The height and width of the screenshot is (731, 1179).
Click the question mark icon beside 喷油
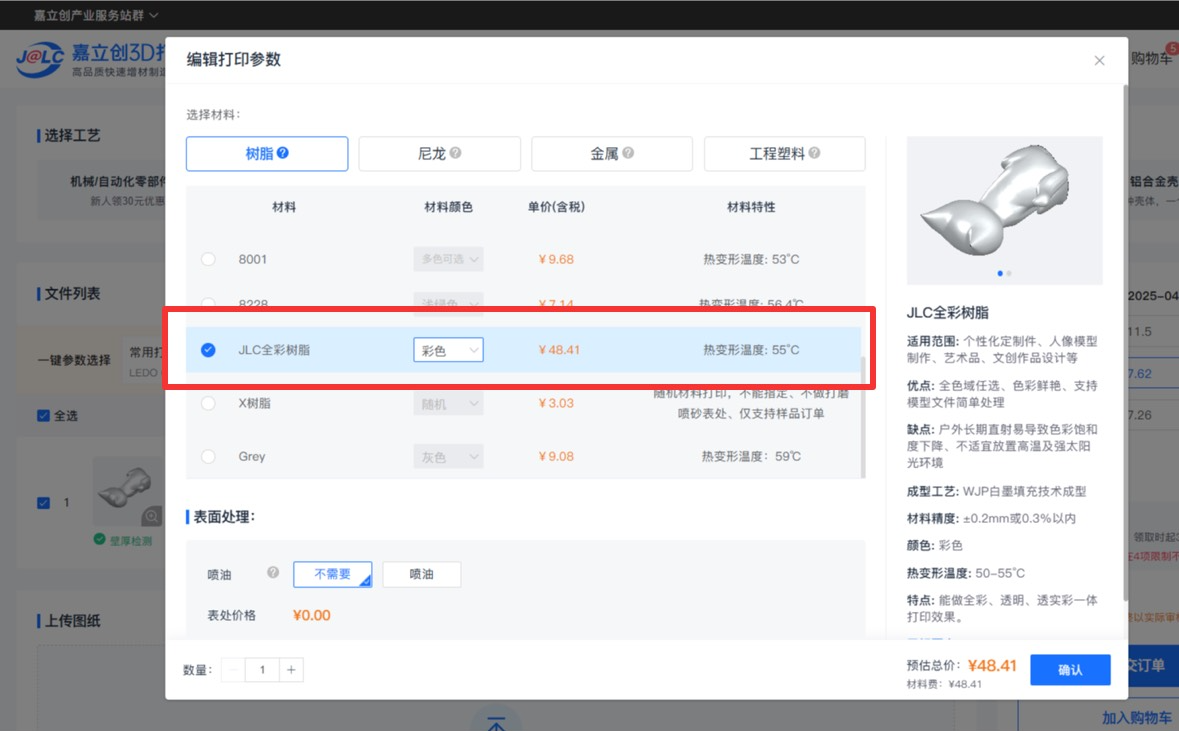(272, 573)
